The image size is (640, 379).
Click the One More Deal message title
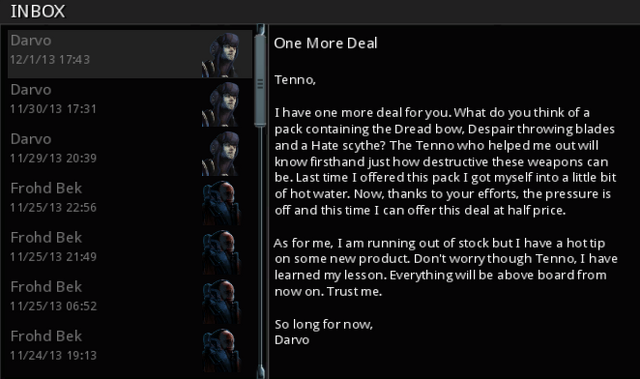(325, 43)
